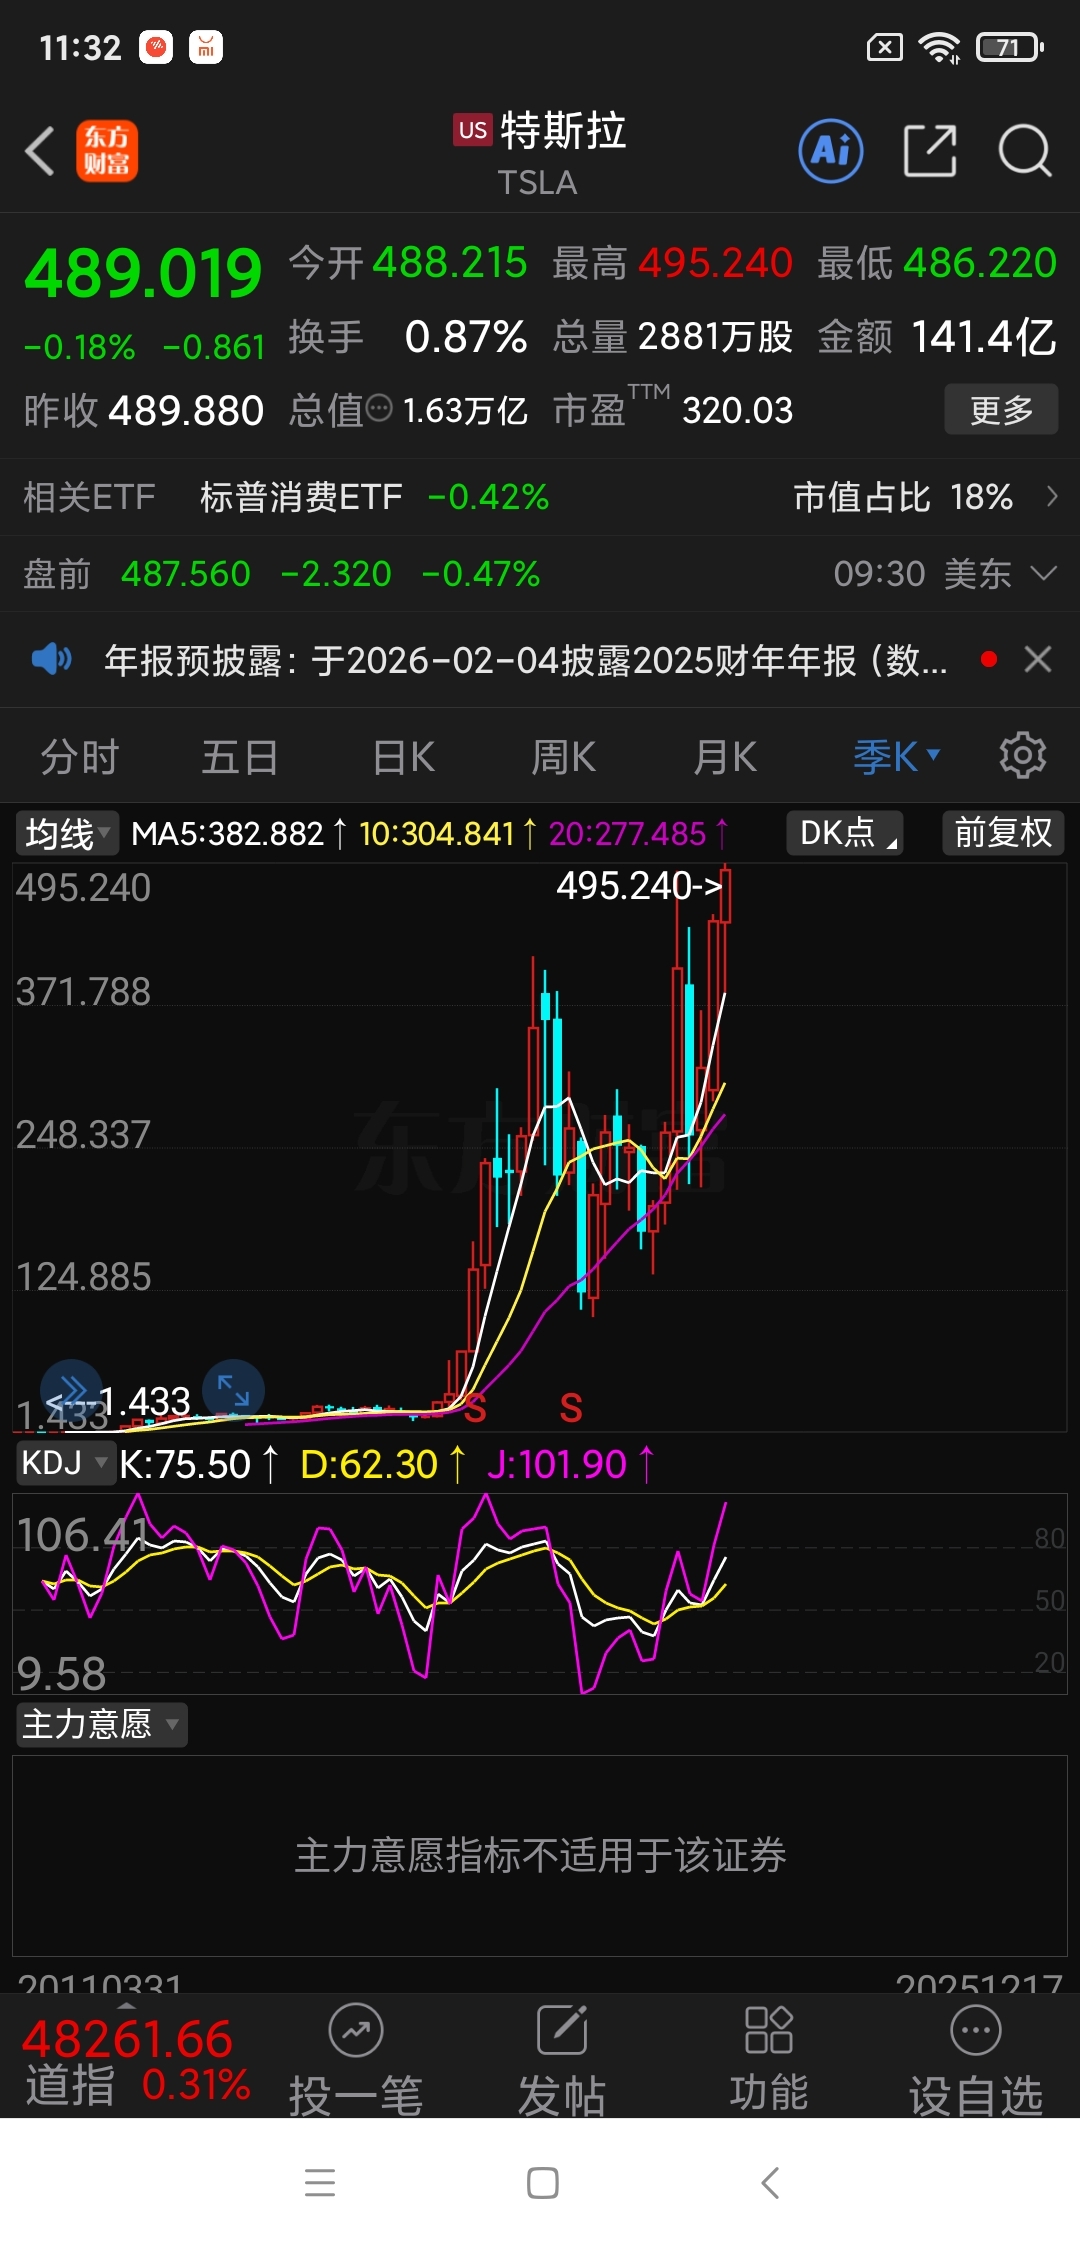1080x2248 pixels.
Task: Tap the double-arrow scroll chart icon
Action: click(x=71, y=1390)
